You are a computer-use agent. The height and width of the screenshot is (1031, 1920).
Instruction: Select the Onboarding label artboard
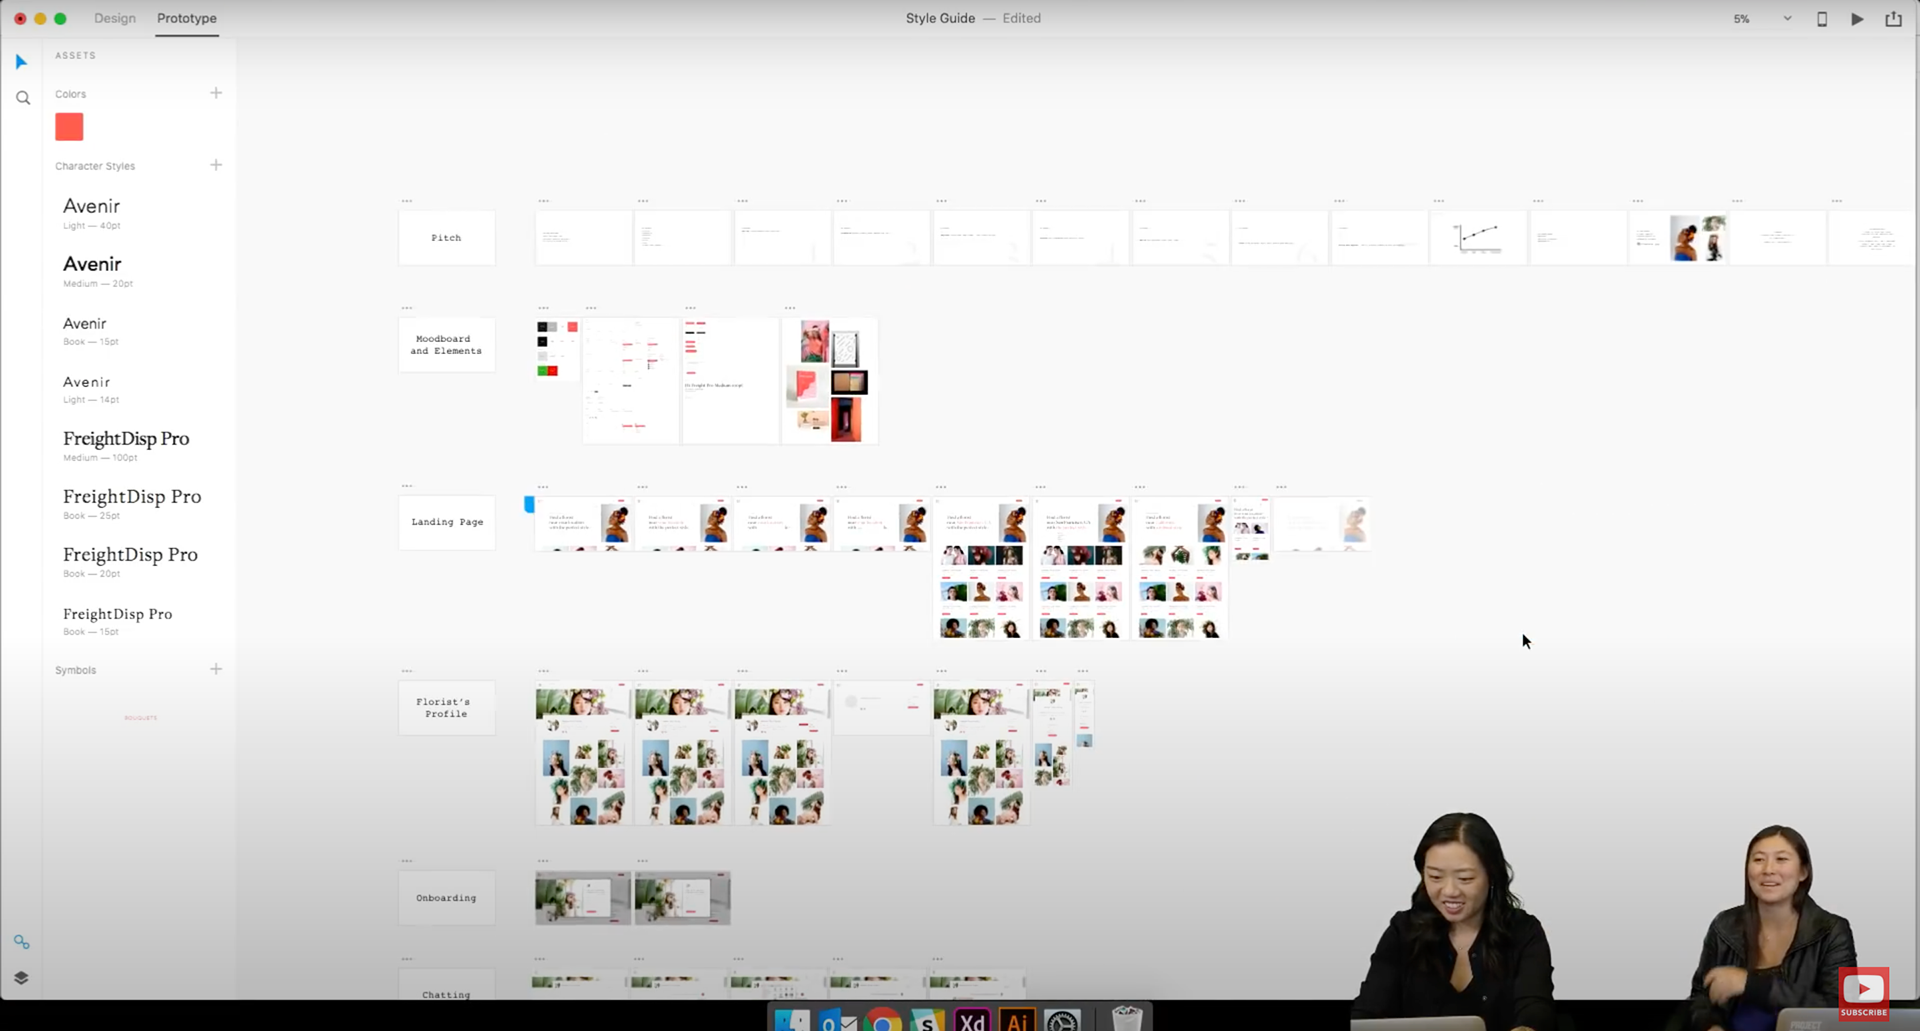(x=446, y=898)
